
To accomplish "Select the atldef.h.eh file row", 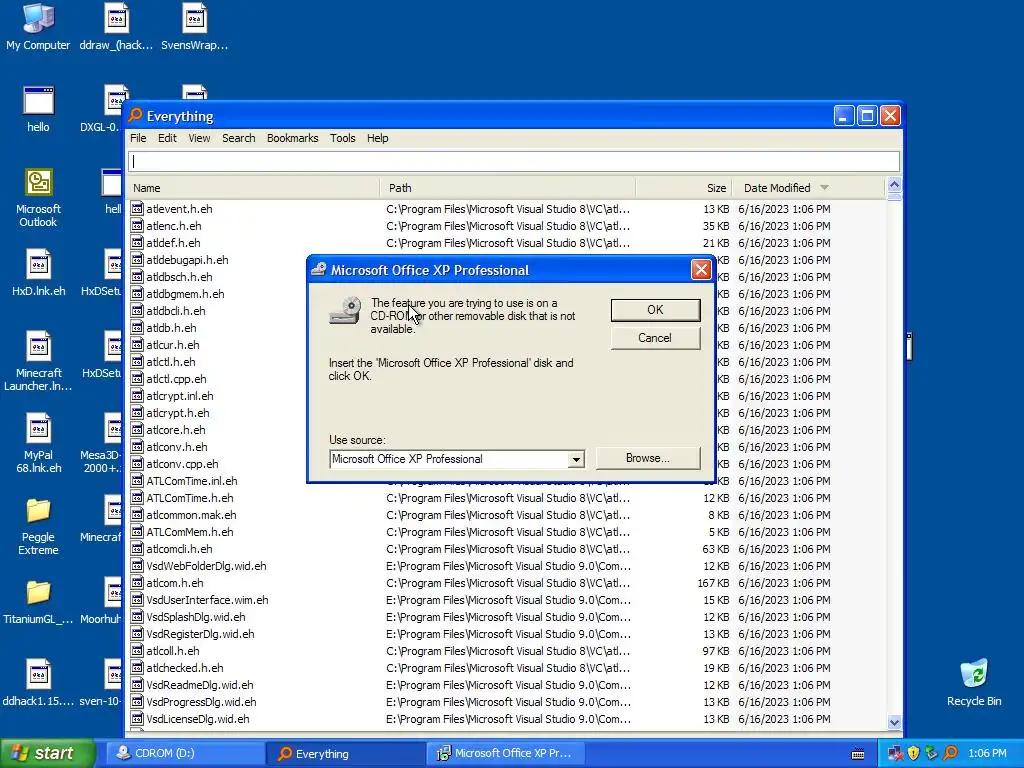I will pos(505,242).
